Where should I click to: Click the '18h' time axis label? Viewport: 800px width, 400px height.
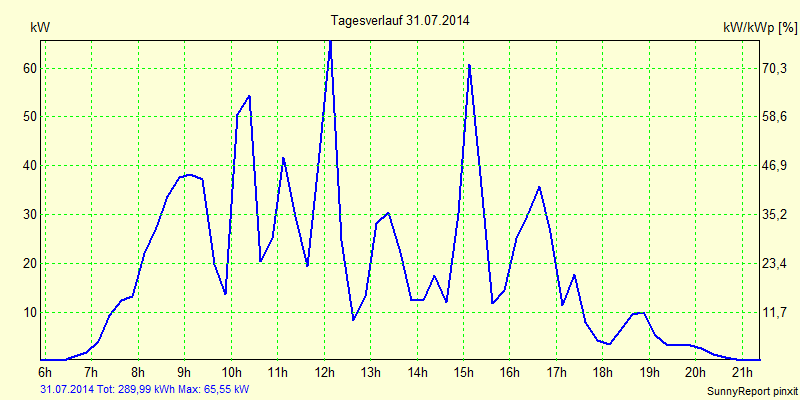(603, 371)
